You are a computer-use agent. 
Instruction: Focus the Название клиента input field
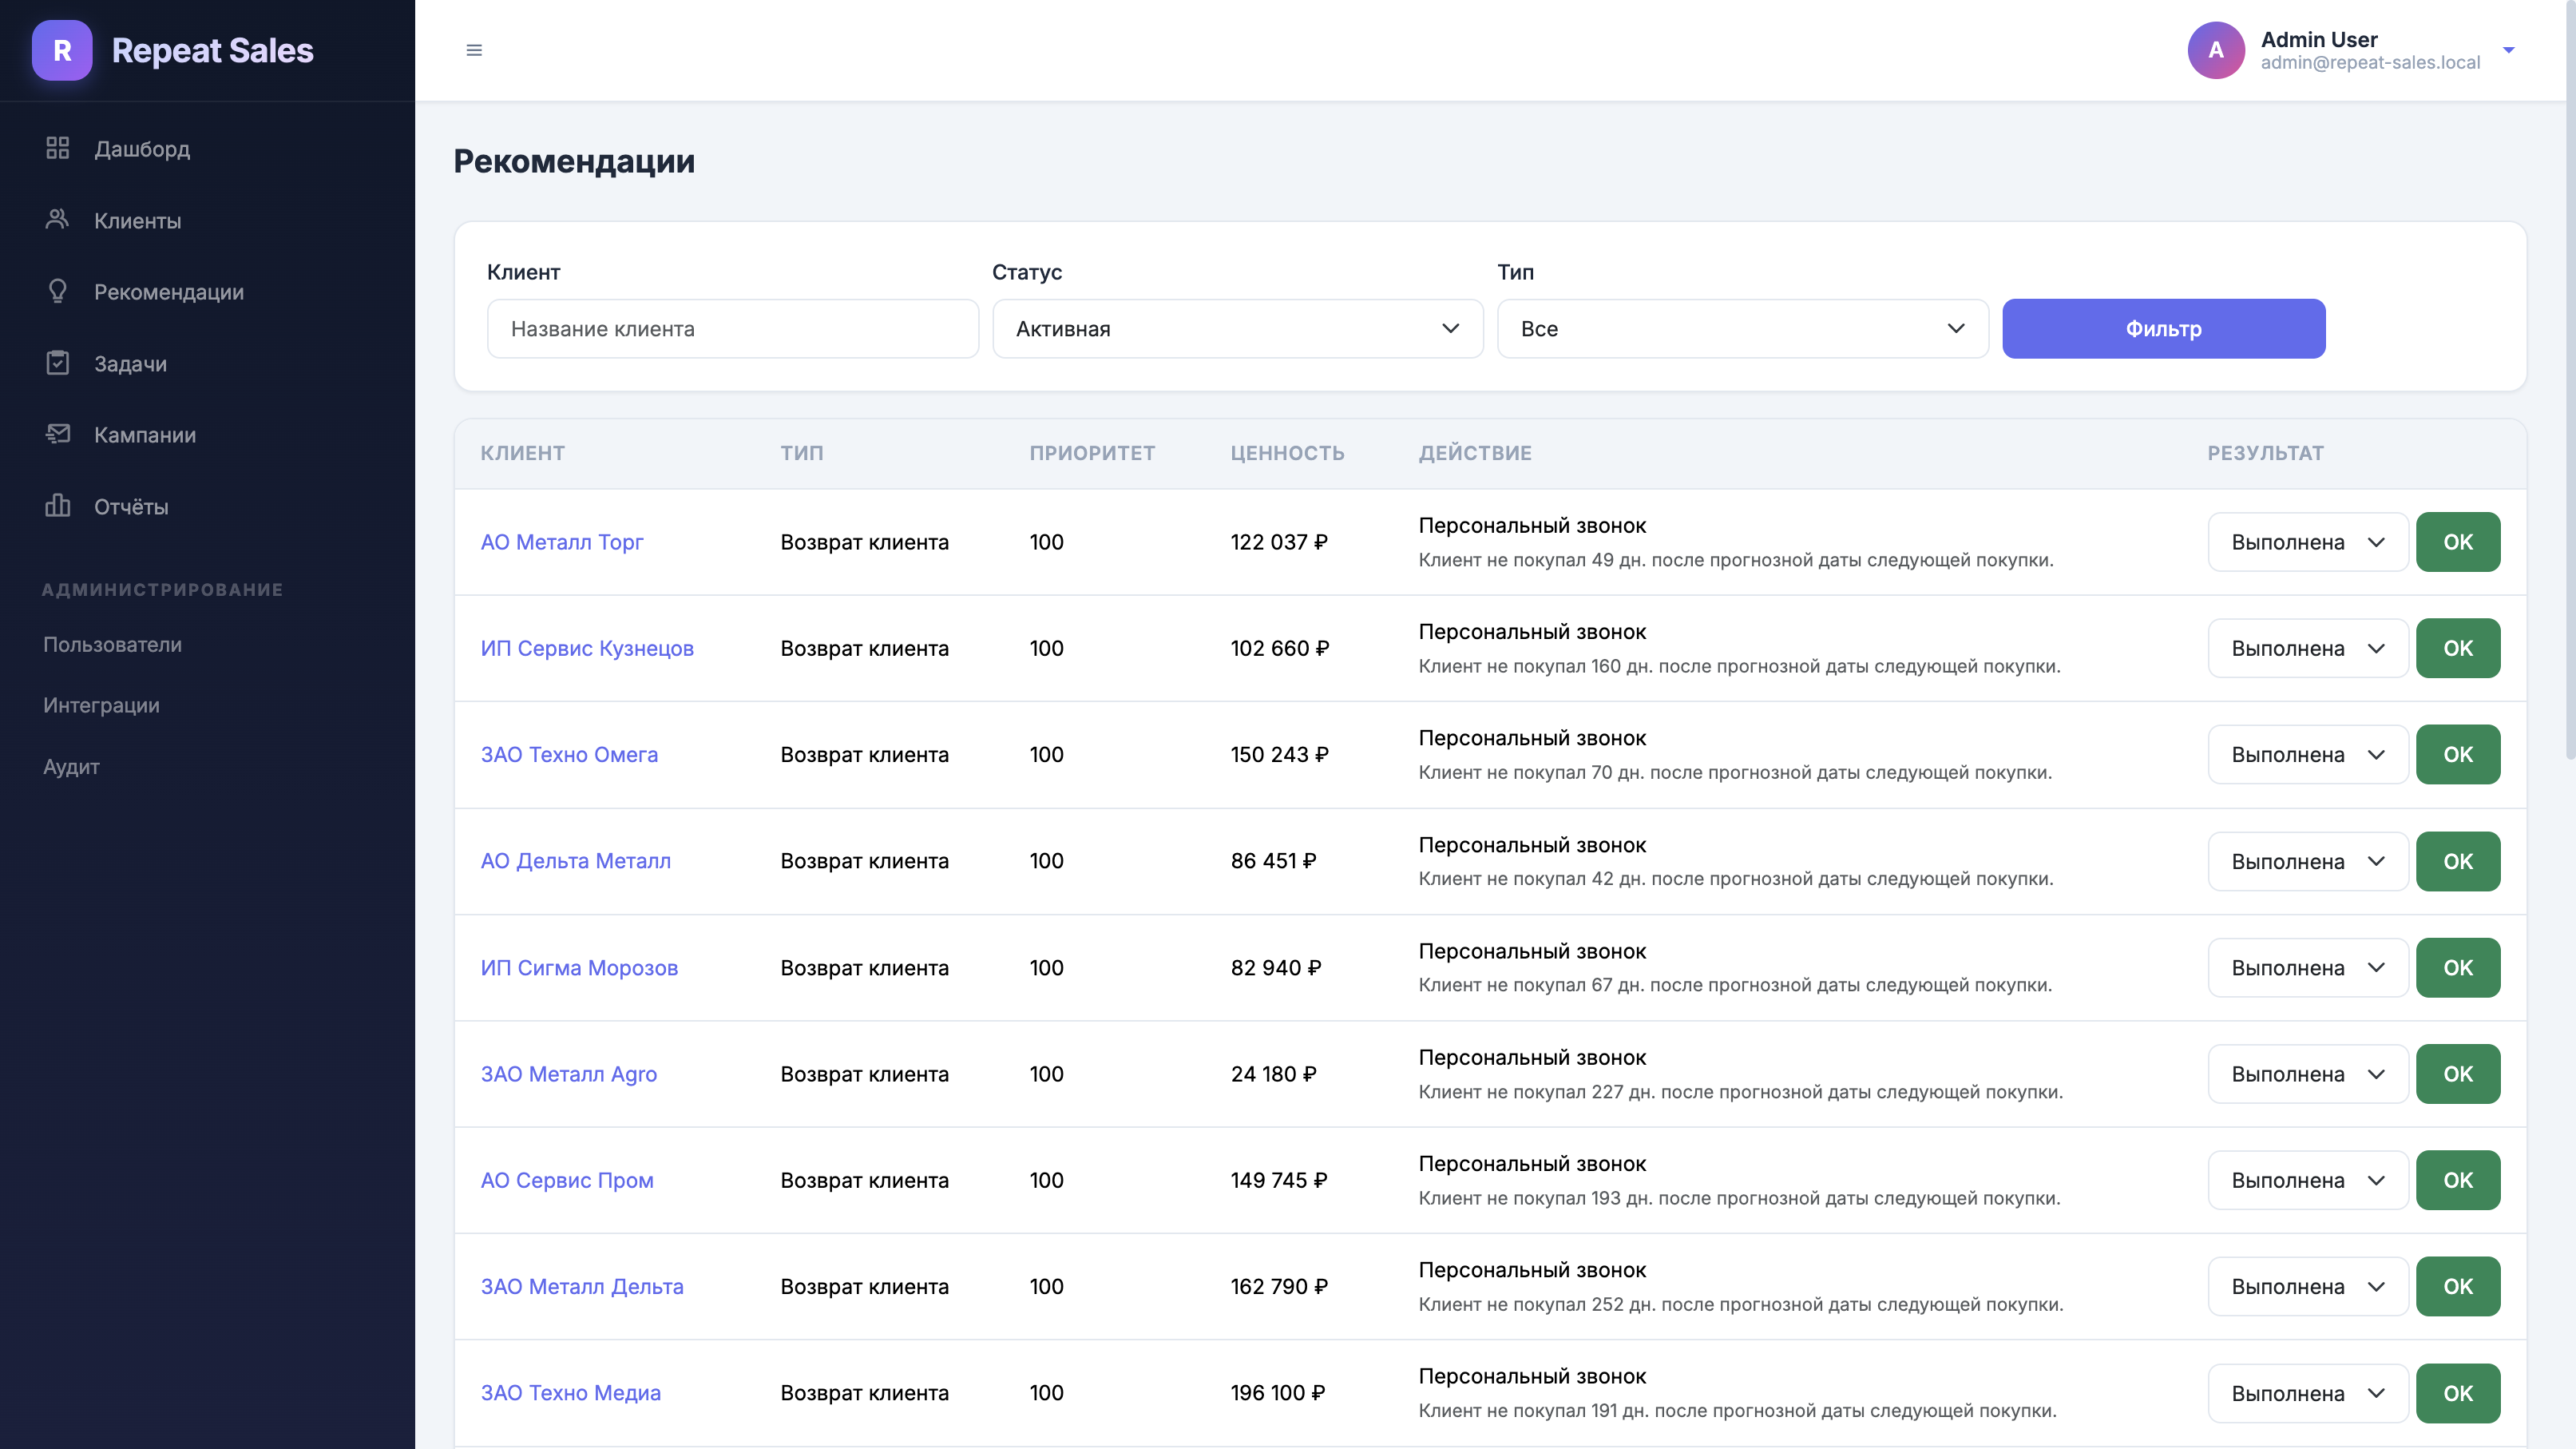(732, 328)
